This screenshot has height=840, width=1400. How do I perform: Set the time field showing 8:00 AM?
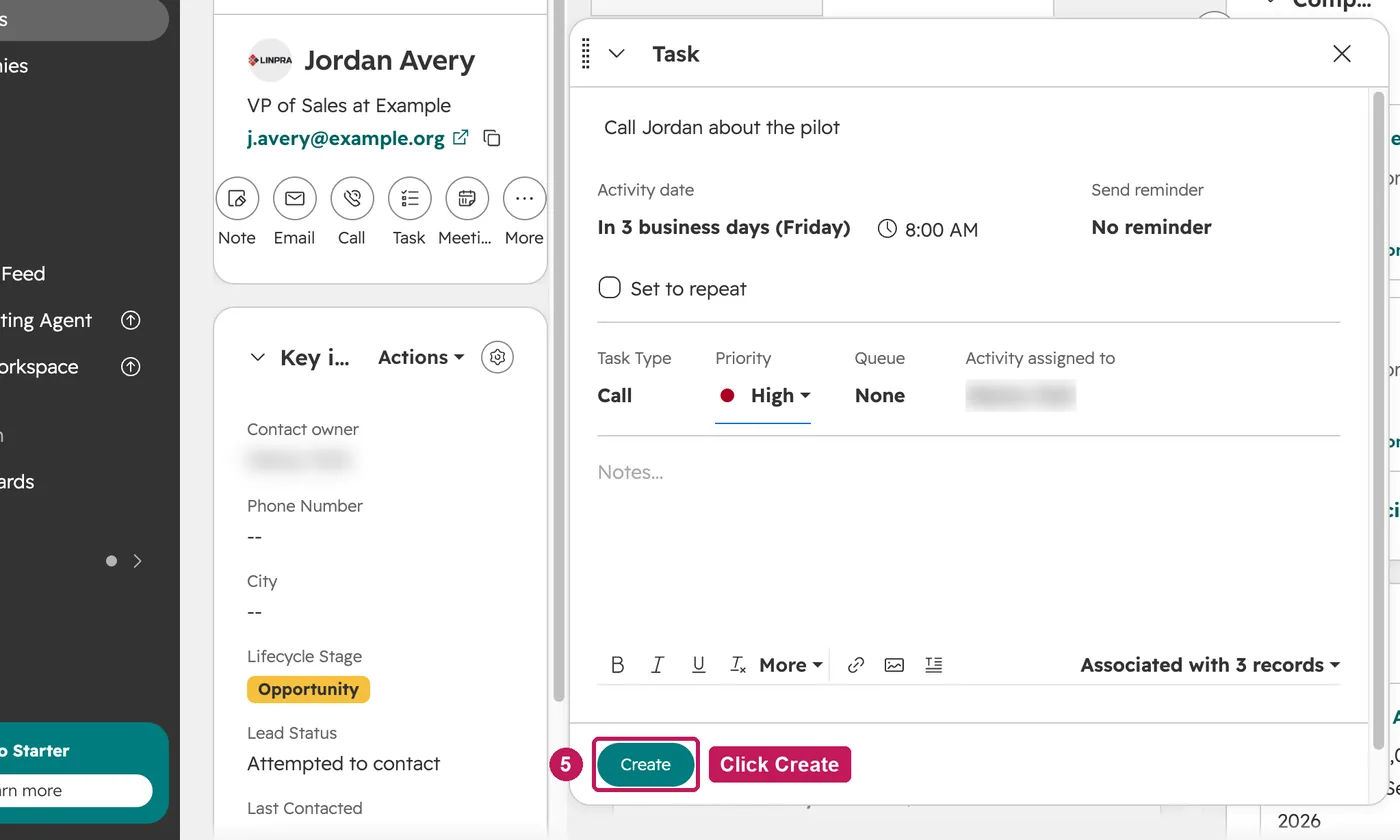click(x=941, y=229)
